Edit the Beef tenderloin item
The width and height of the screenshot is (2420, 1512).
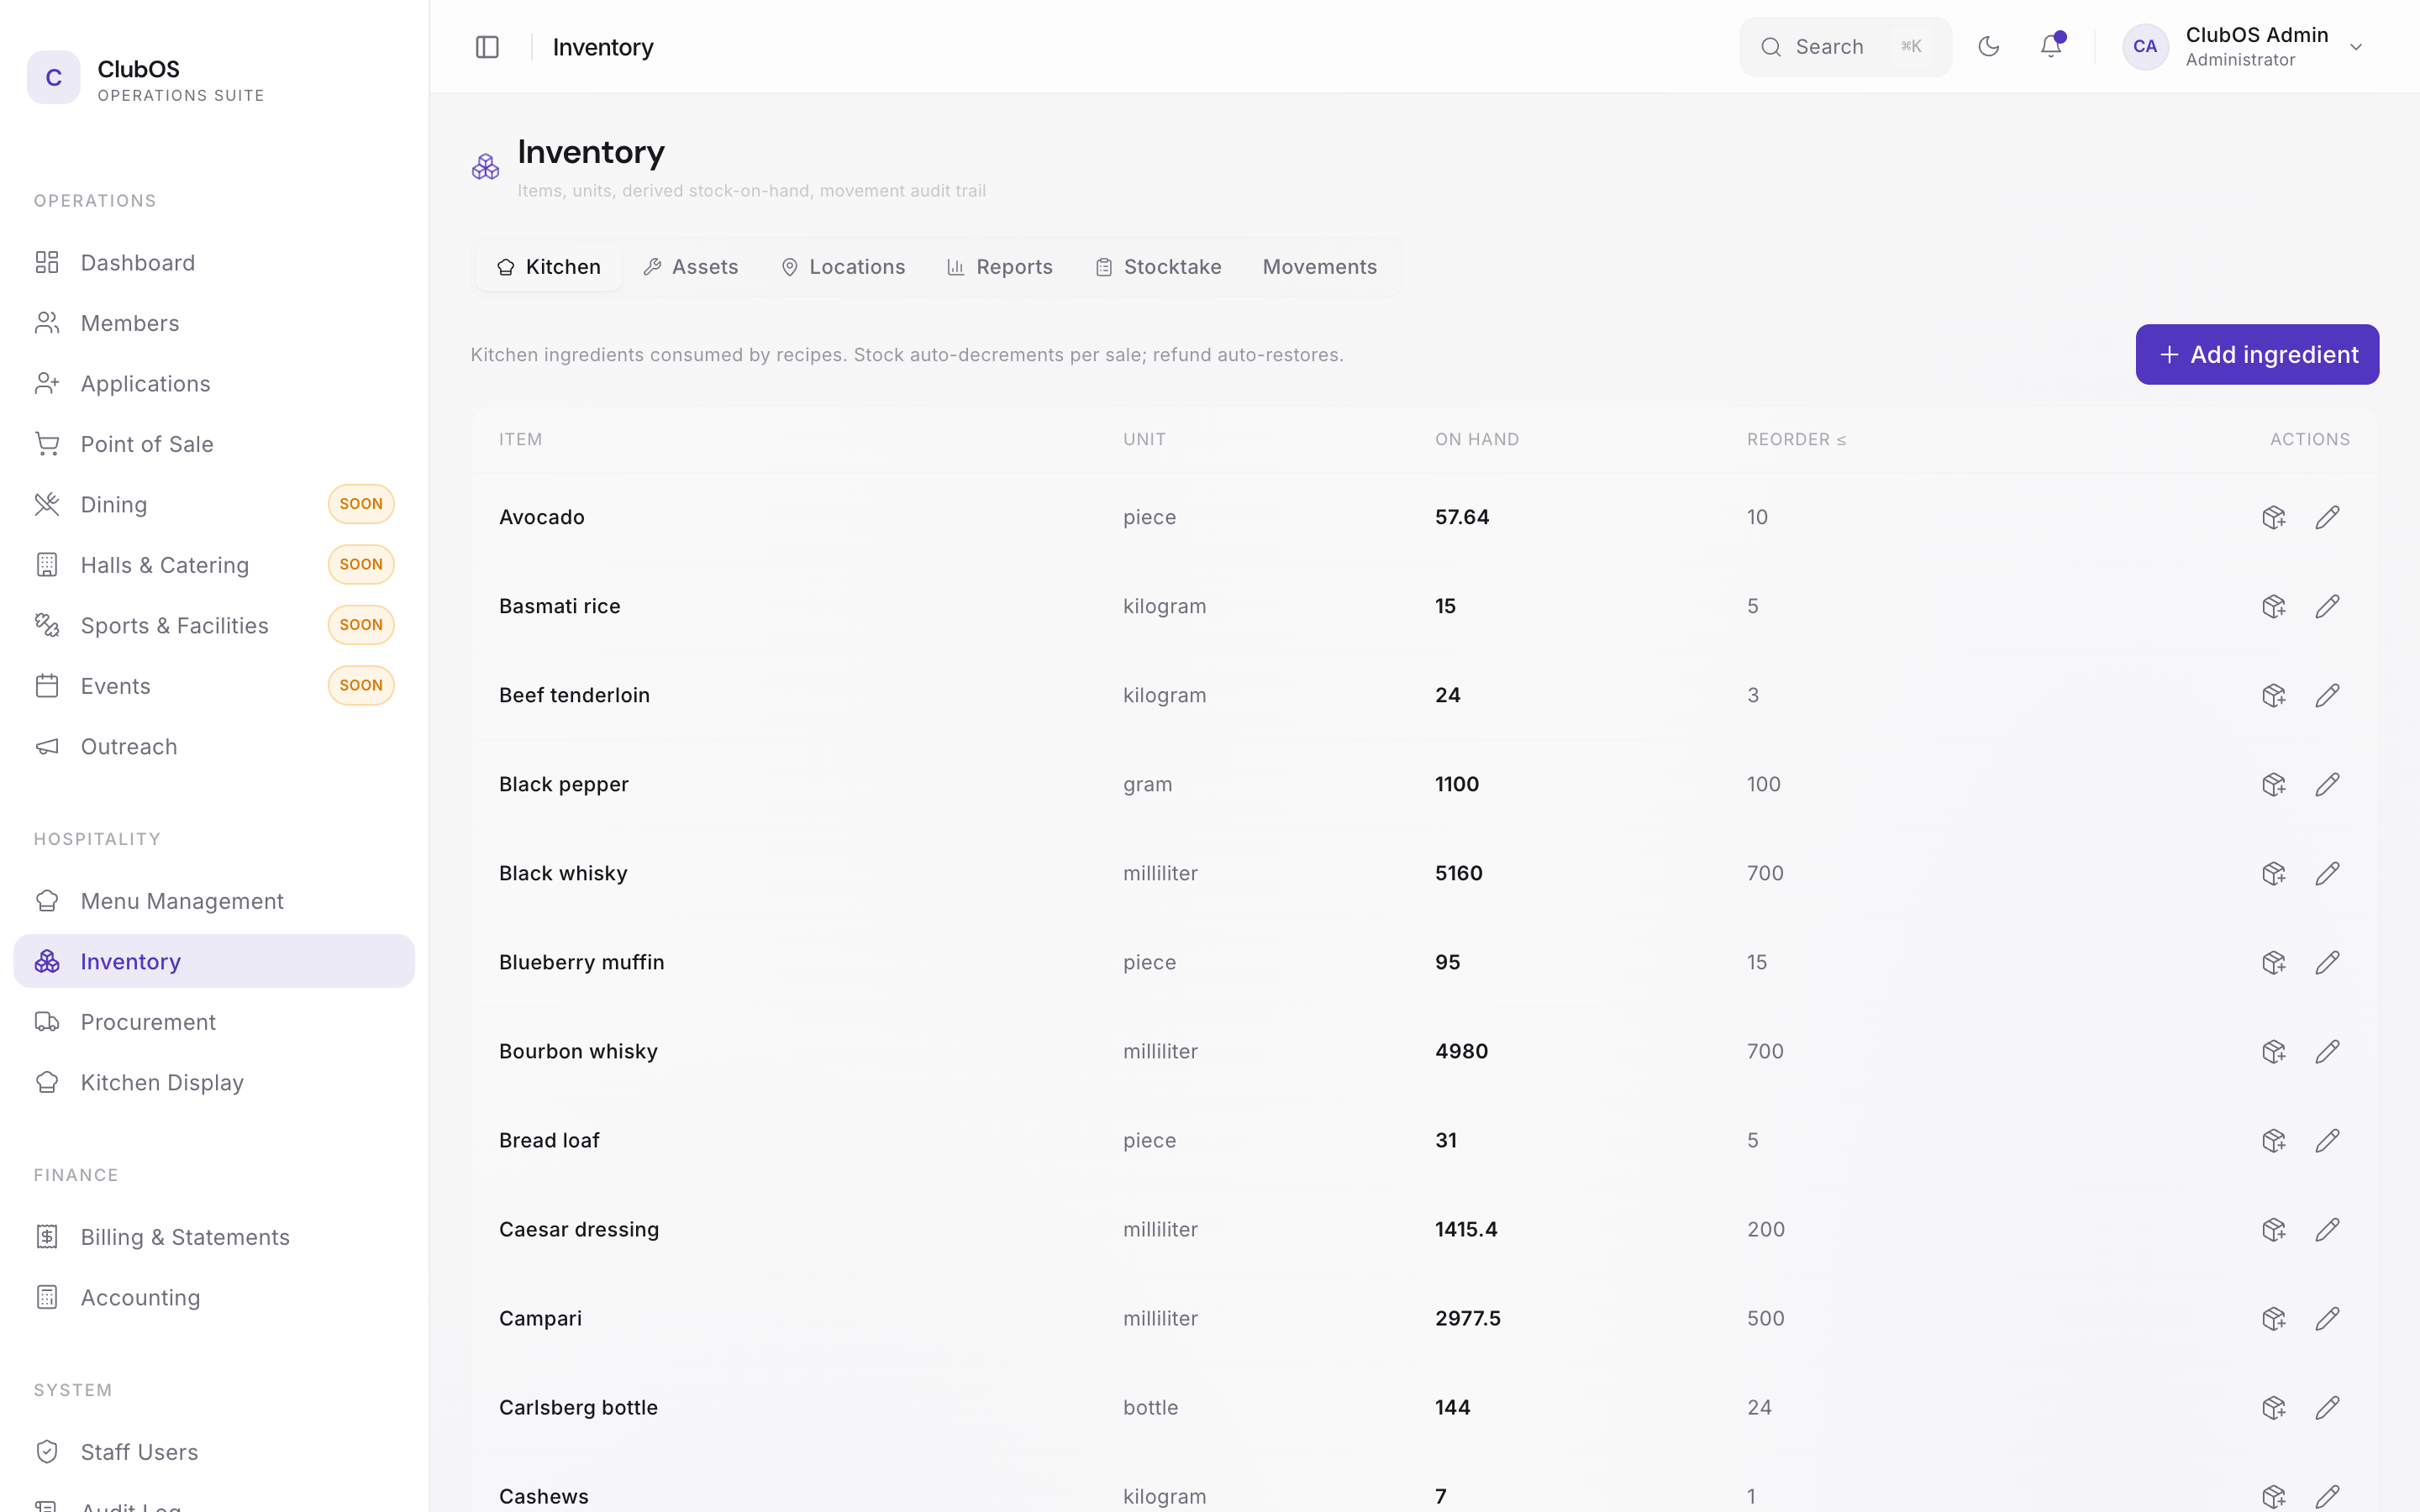click(x=2327, y=695)
